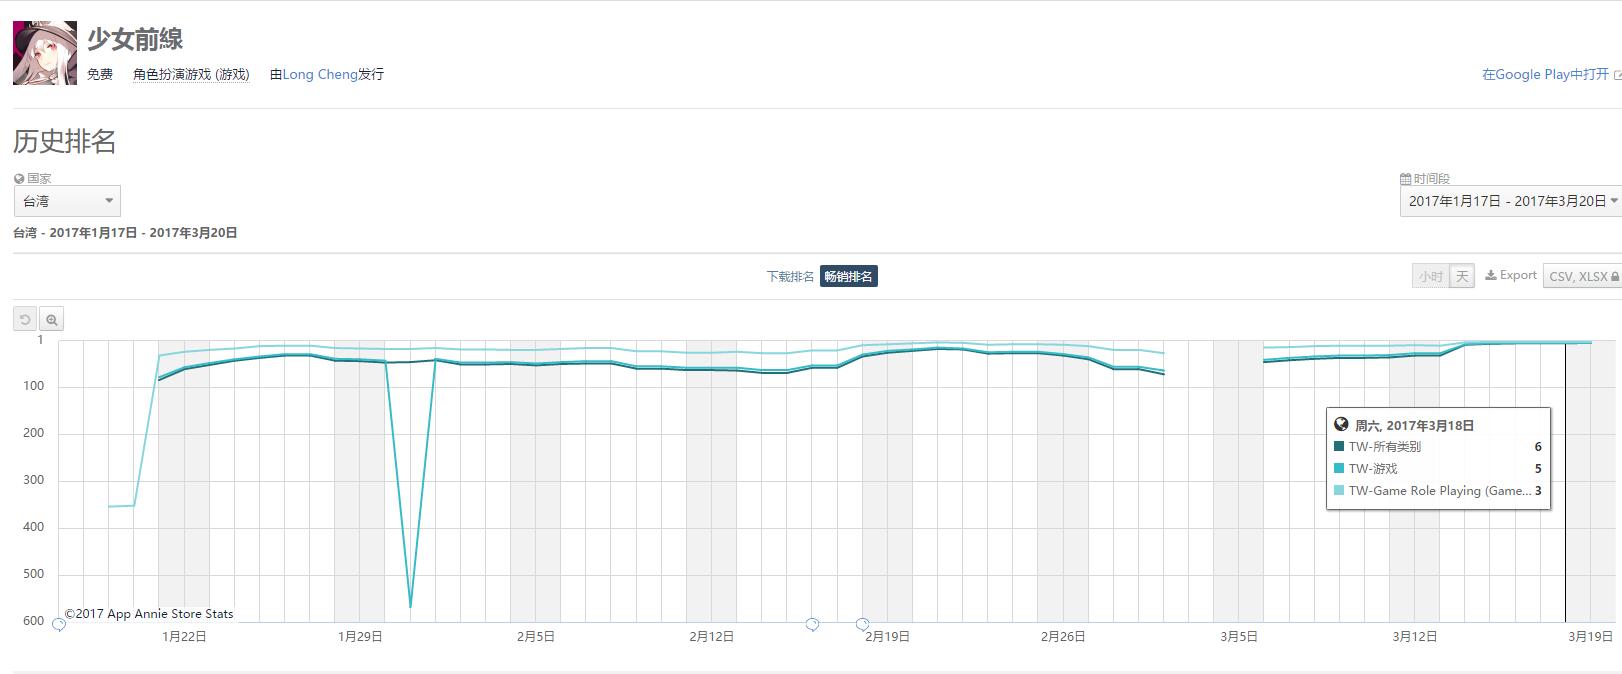This screenshot has width=1622, height=674.
Task: Click the globe icon in the tooltip header
Action: [x=1342, y=425]
